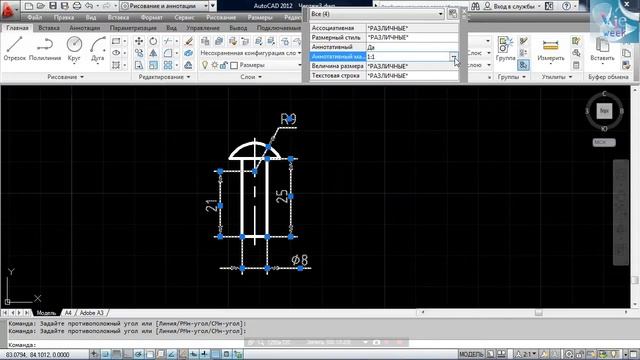Click the coordinates readout in status bar
This screenshot has width=640, height=360.
coord(38,354)
